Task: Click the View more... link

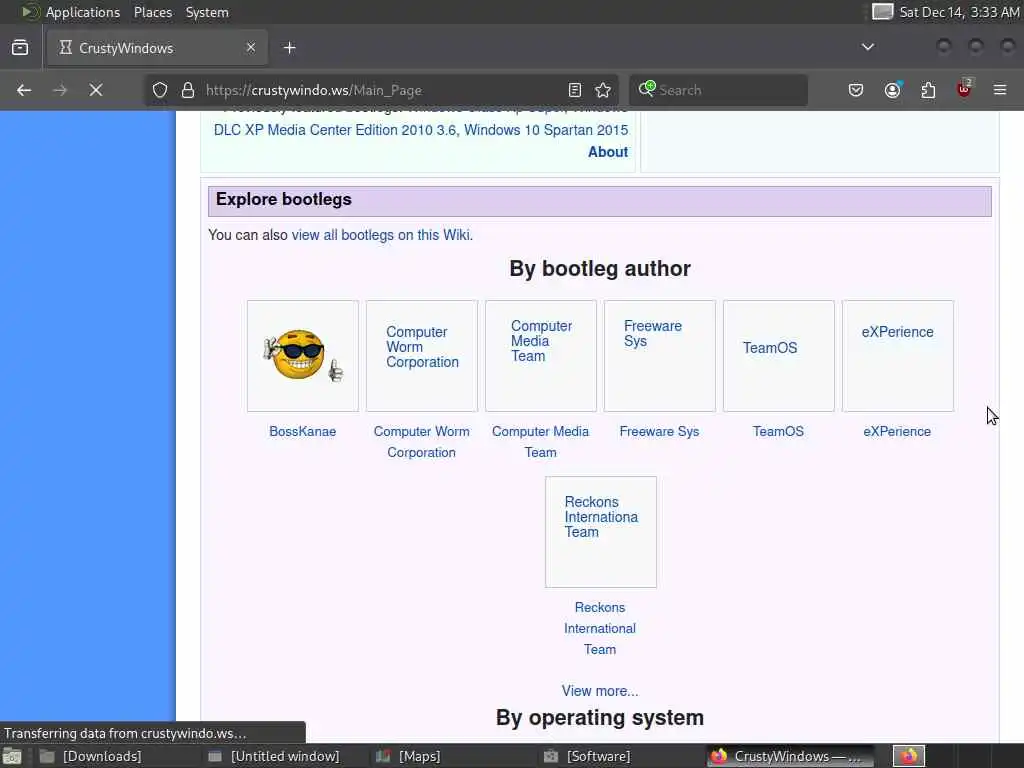Action: pos(600,691)
